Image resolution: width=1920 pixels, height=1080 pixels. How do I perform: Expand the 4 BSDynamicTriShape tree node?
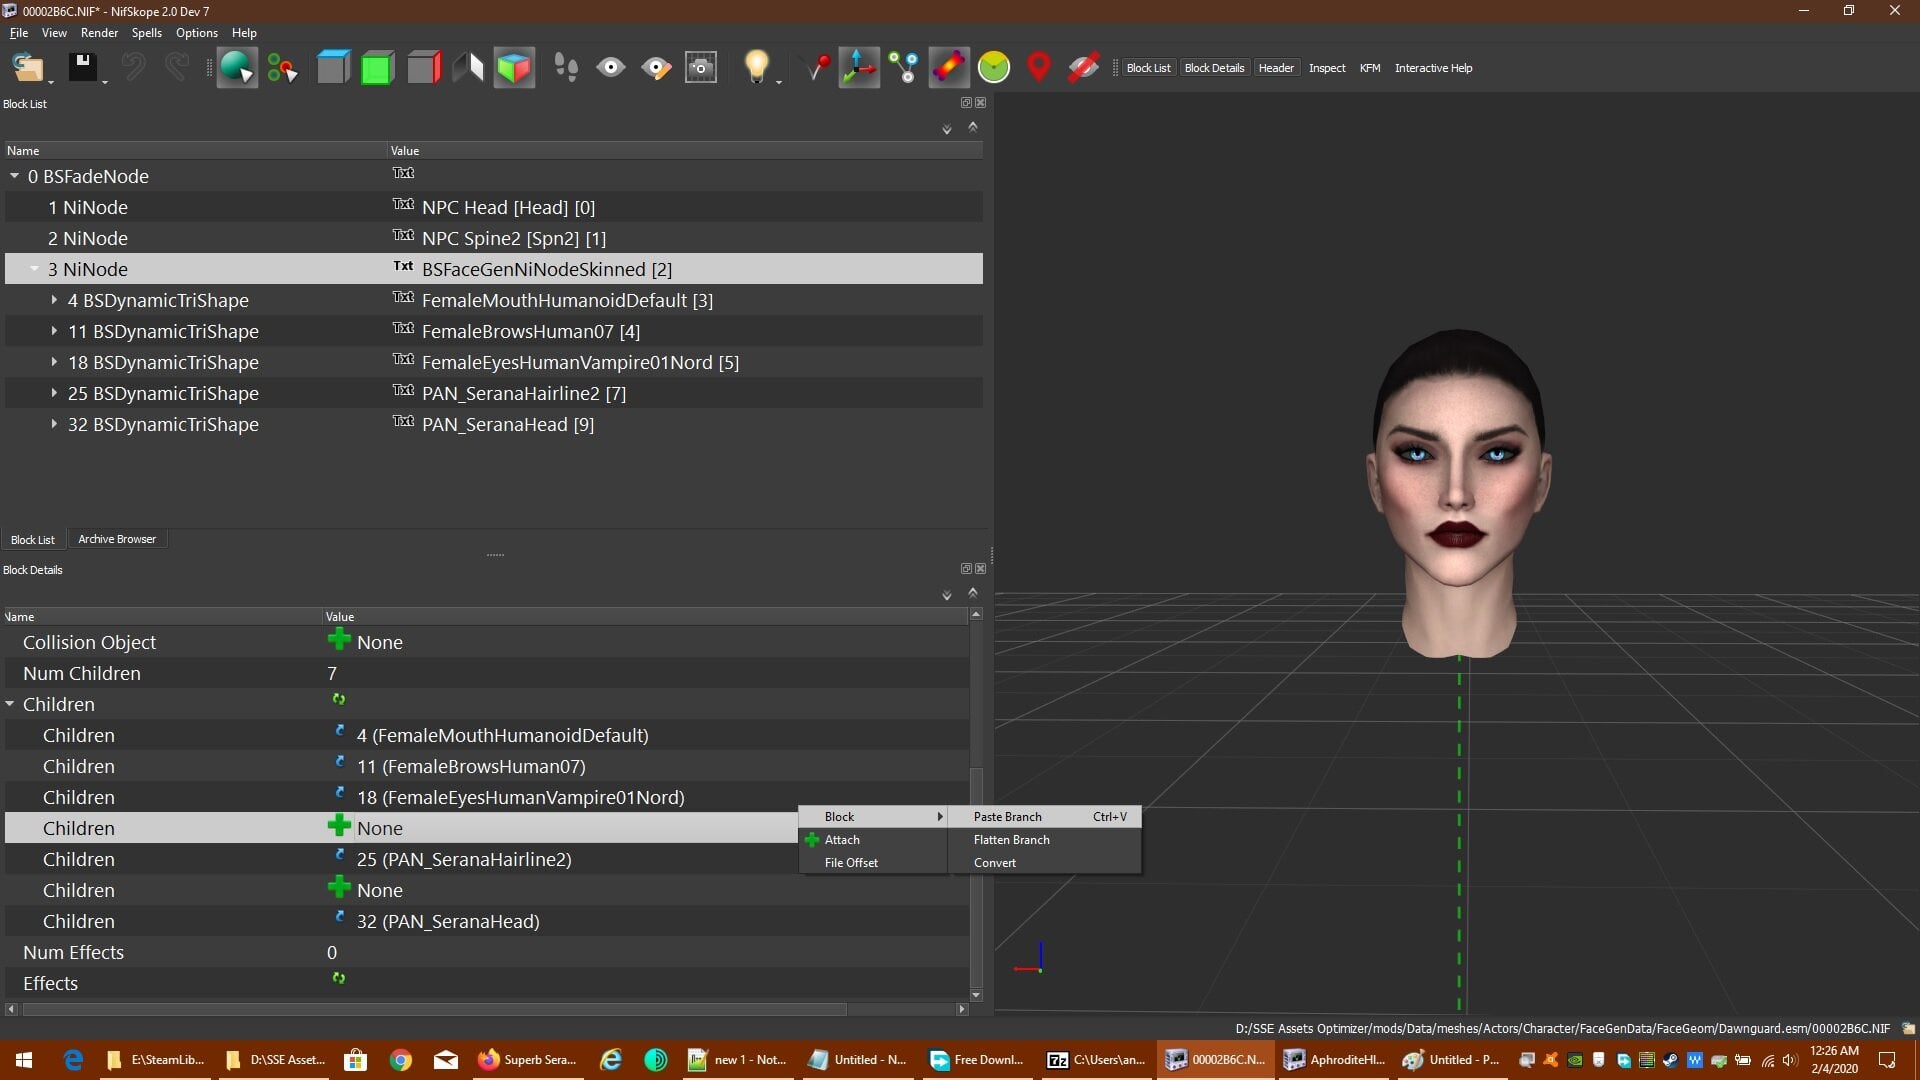click(54, 300)
